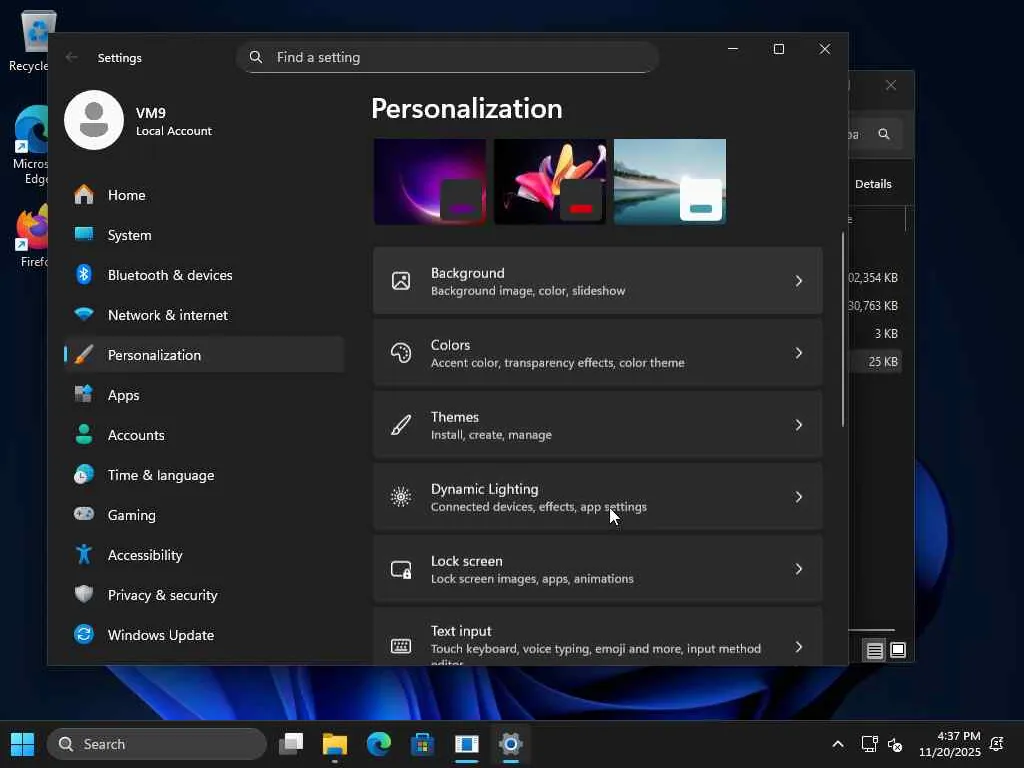Expand the Colors settings chevron
The image size is (1024, 768).
798,353
